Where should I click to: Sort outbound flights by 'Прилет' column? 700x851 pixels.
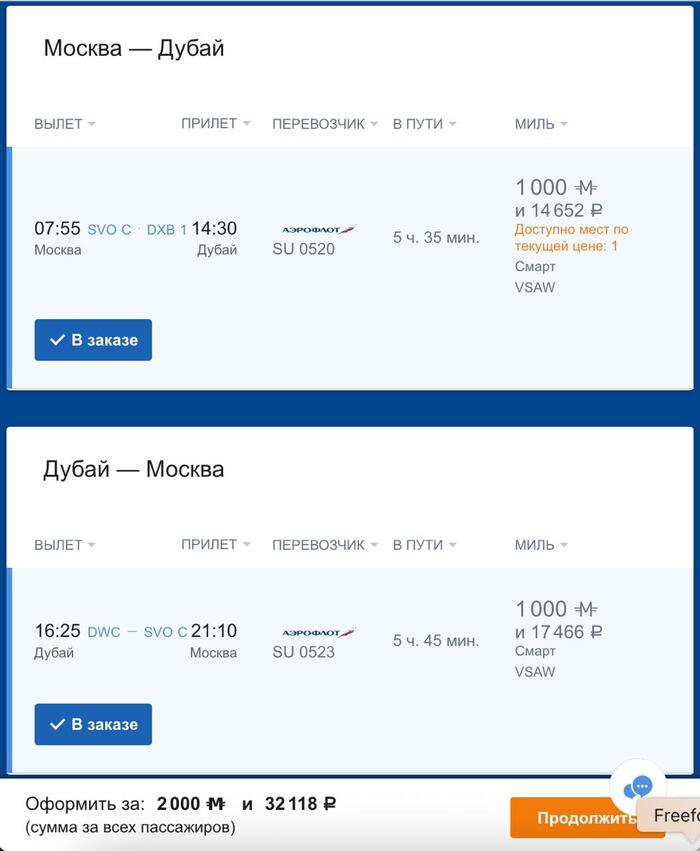pos(215,124)
